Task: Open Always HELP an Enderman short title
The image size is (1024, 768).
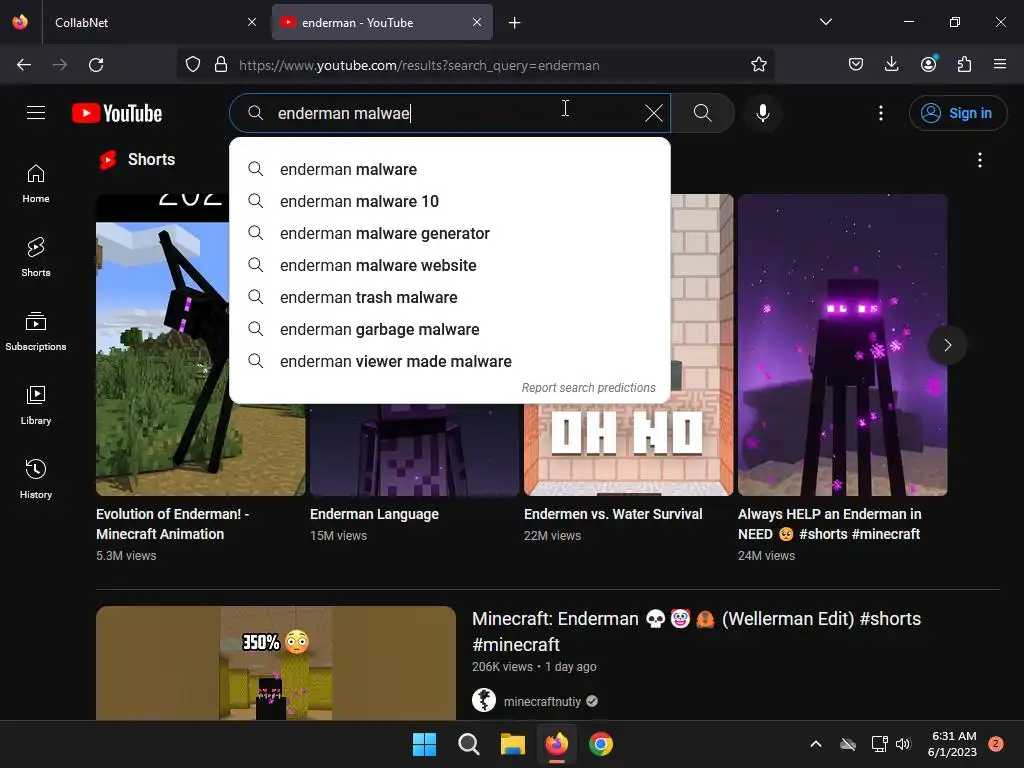Action: point(829,524)
